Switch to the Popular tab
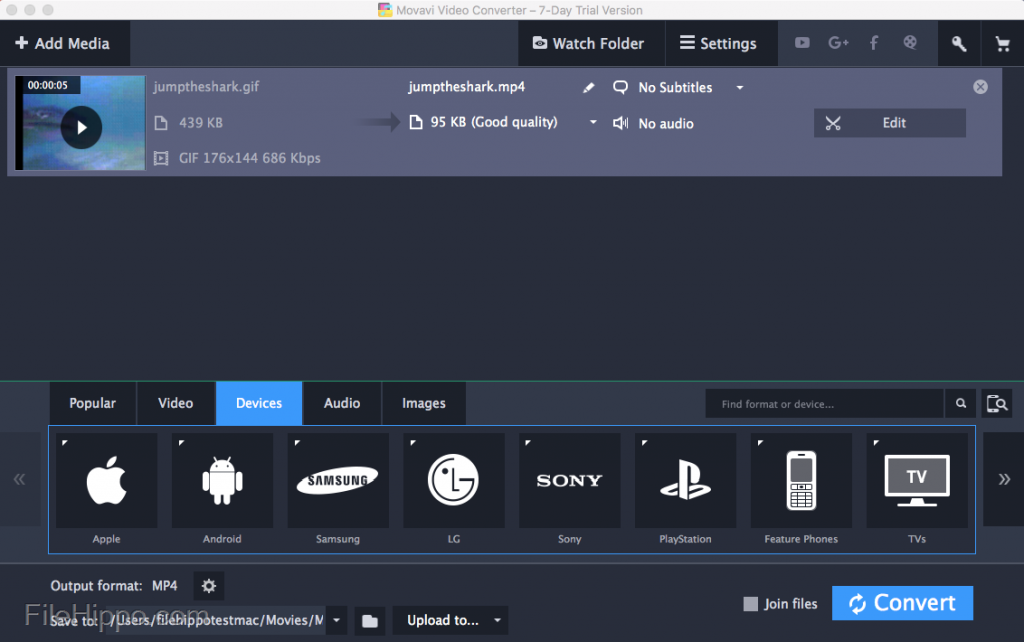Screen dimensions: 1024x642 click(93, 404)
